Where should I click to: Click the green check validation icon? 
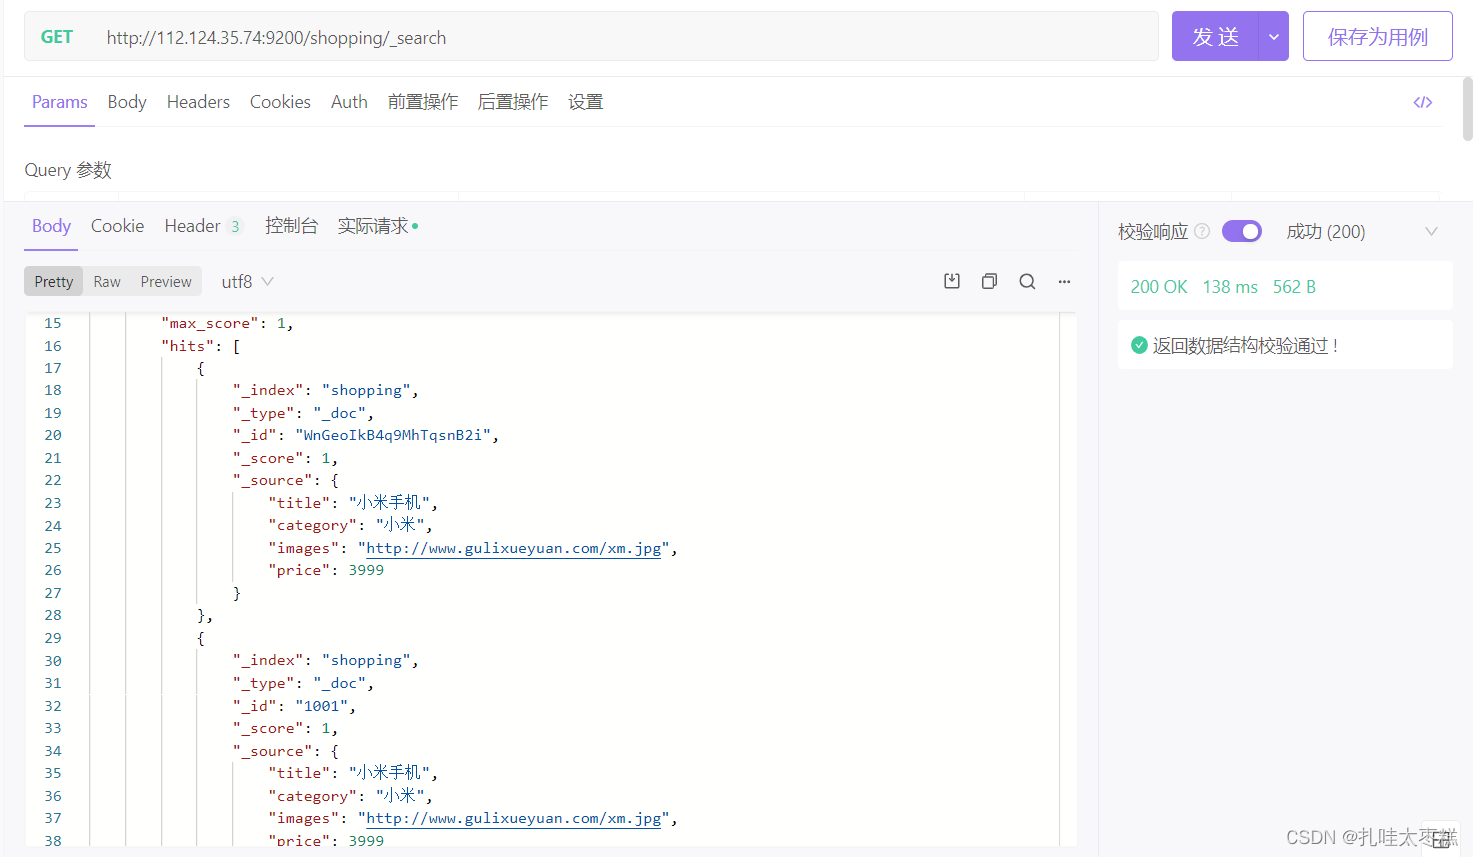click(x=1139, y=345)
